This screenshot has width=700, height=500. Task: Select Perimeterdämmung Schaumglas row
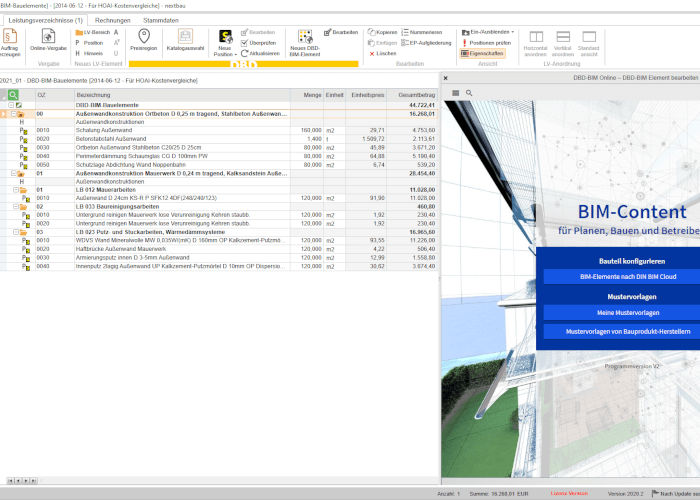(x=219, y=156)
